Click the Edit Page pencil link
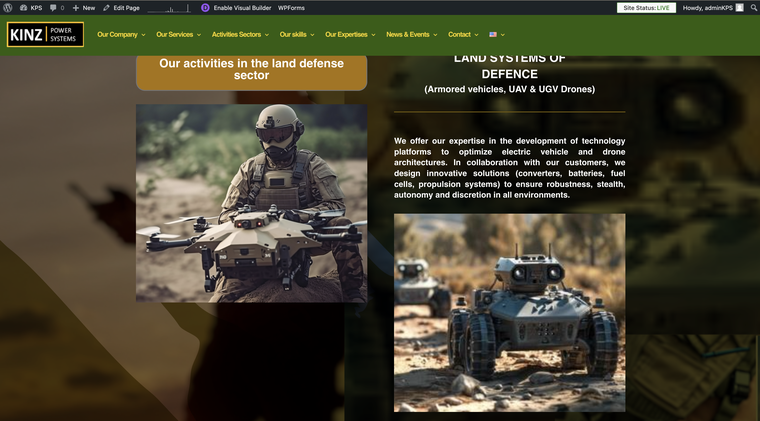The image size is (760, 421). point(121,8)
